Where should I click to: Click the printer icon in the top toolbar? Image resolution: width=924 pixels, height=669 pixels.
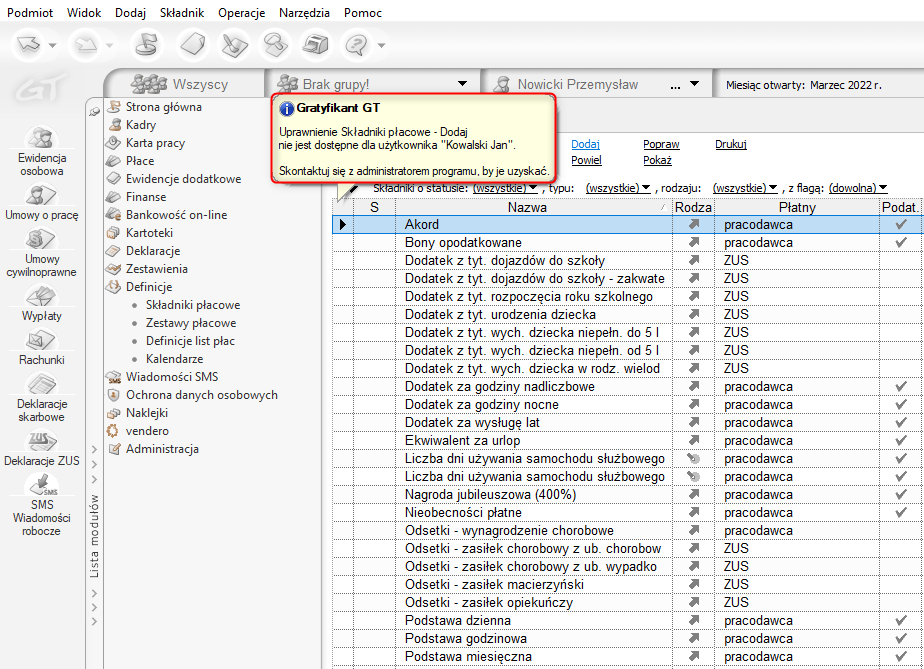tap(316, 45)
